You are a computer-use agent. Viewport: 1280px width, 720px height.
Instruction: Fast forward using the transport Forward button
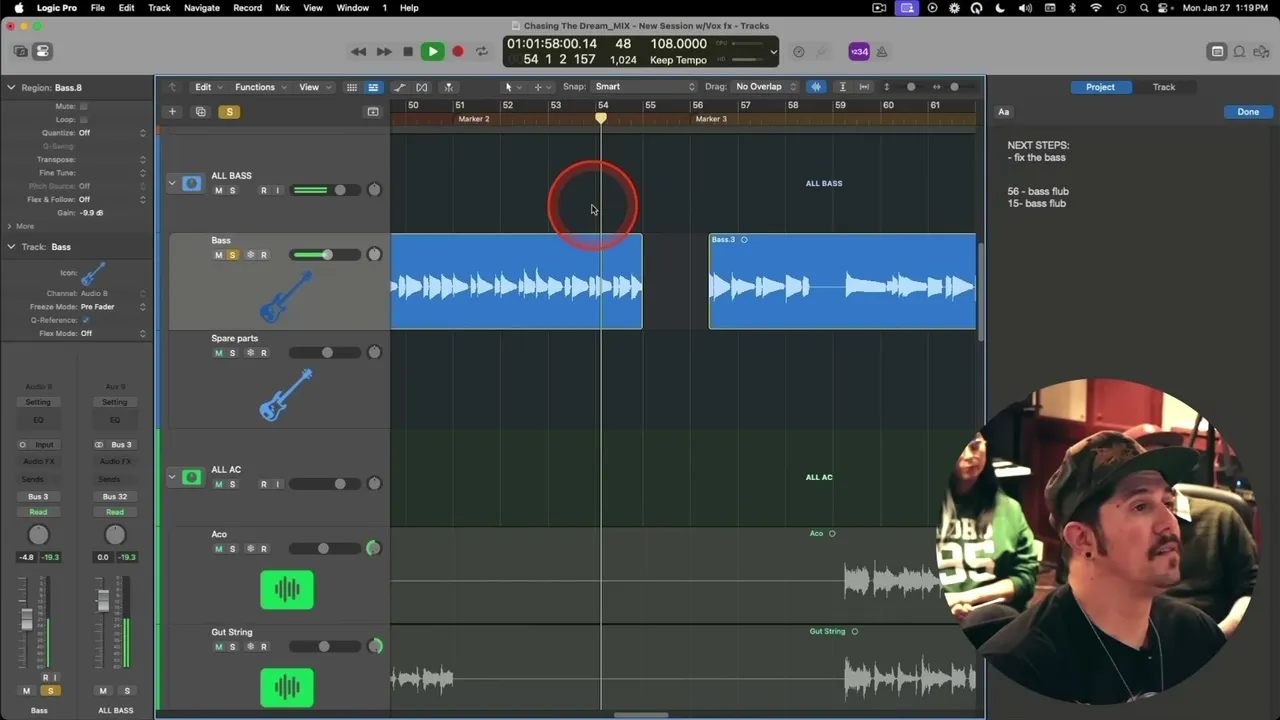pos(384,51)
